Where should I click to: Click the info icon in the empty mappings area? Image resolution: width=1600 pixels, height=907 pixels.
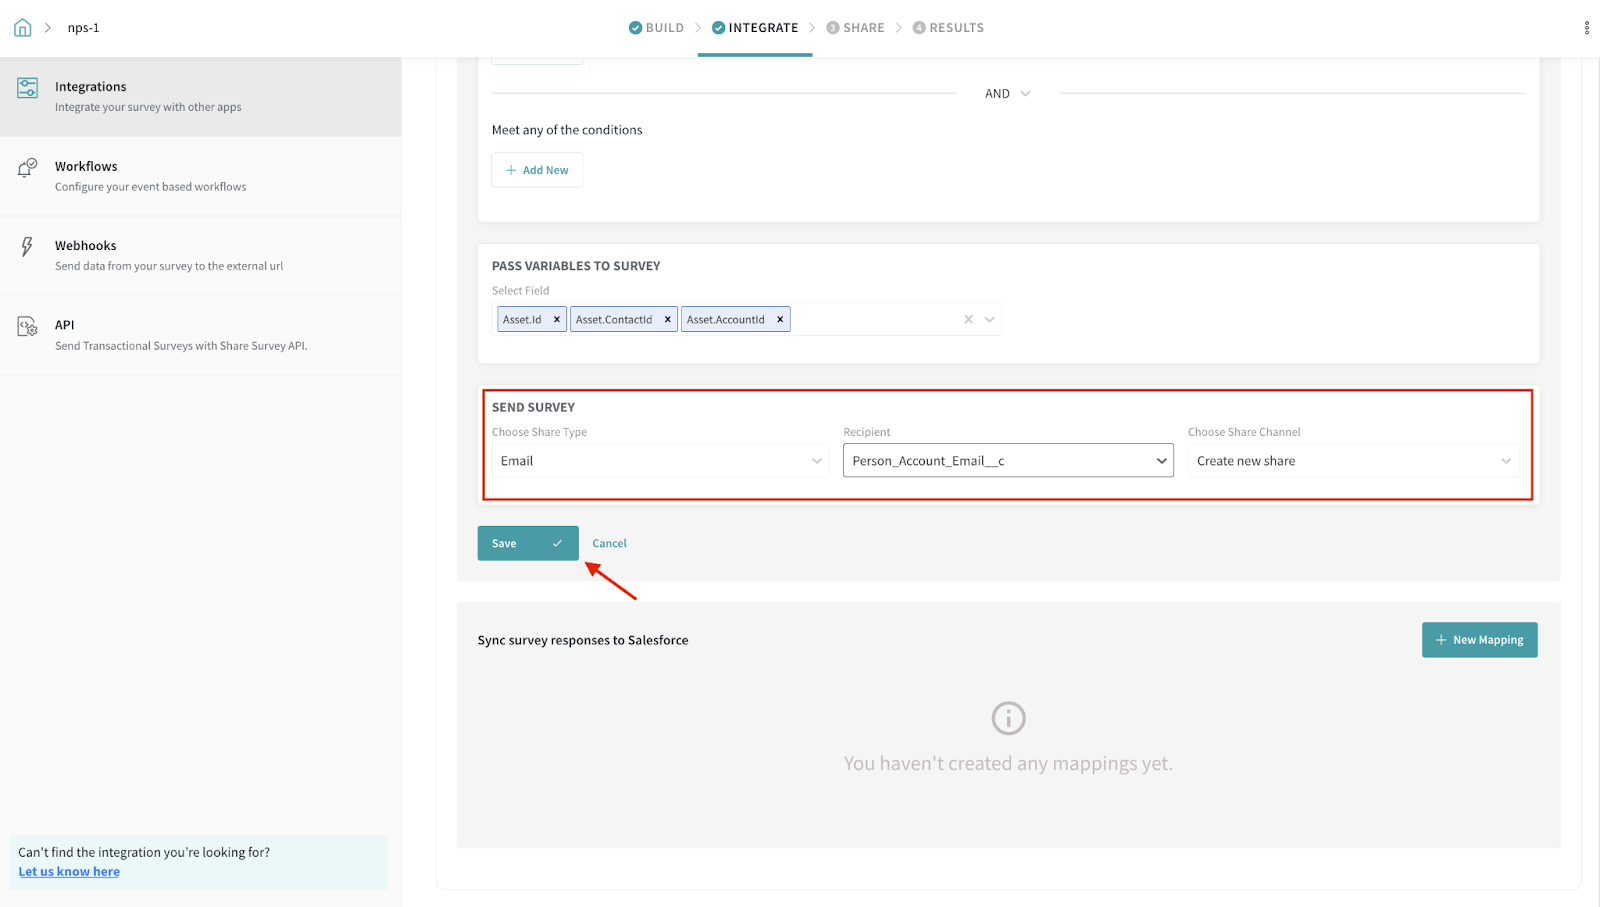coord(1008,718)
